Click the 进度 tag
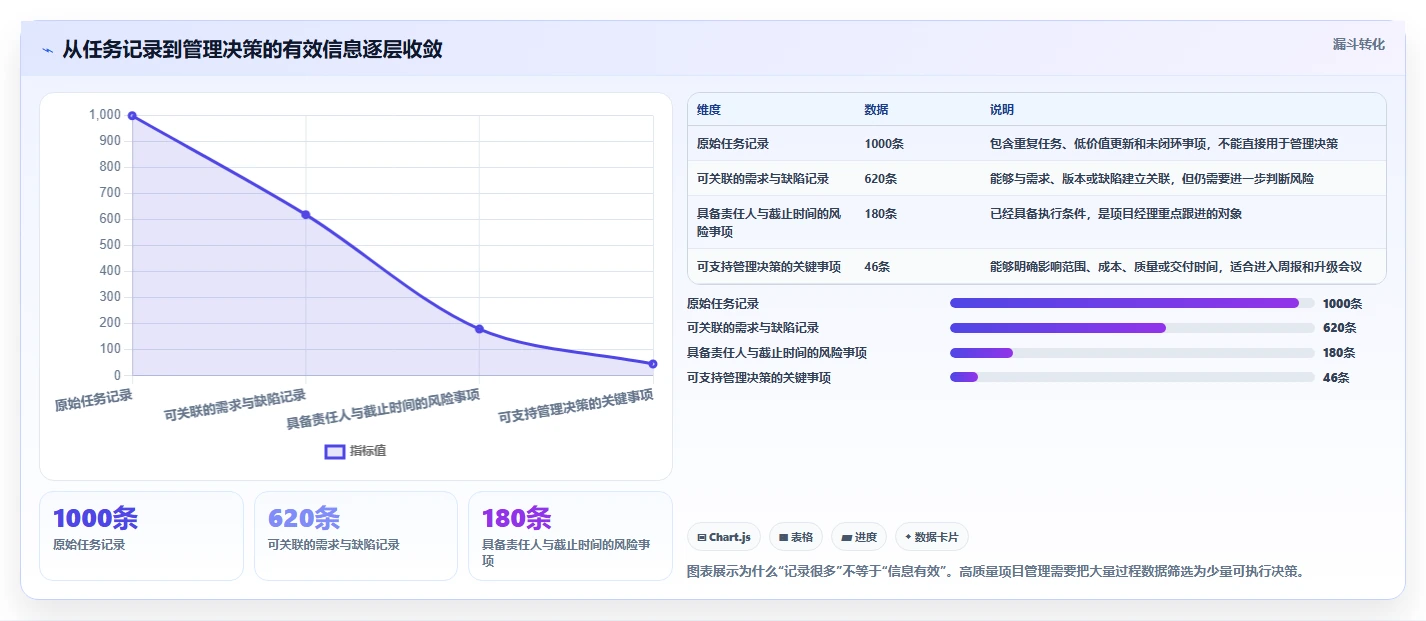This screenshot has width=1426, height=621. pos(859,537)
